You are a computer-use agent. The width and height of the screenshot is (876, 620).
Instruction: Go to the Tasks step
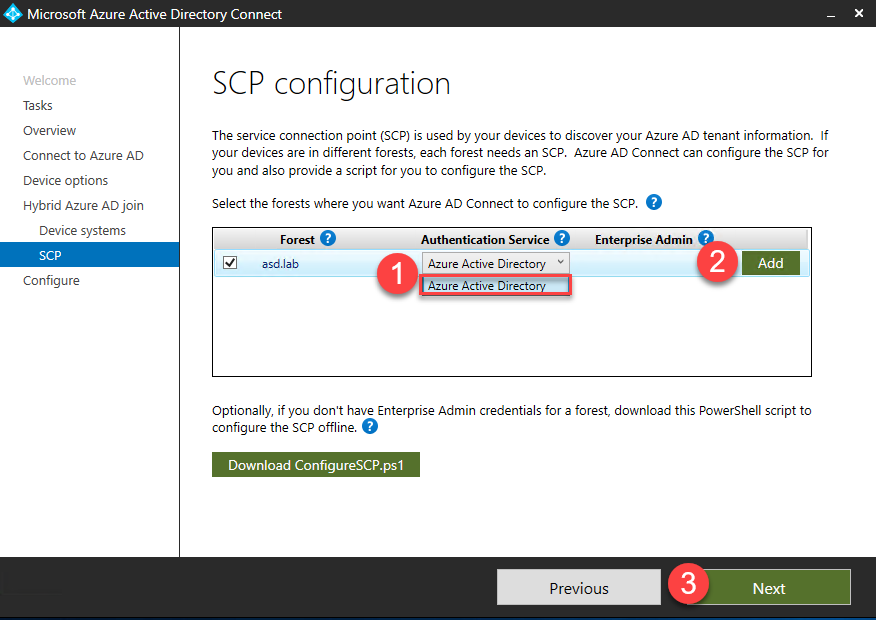coord(38,106)
